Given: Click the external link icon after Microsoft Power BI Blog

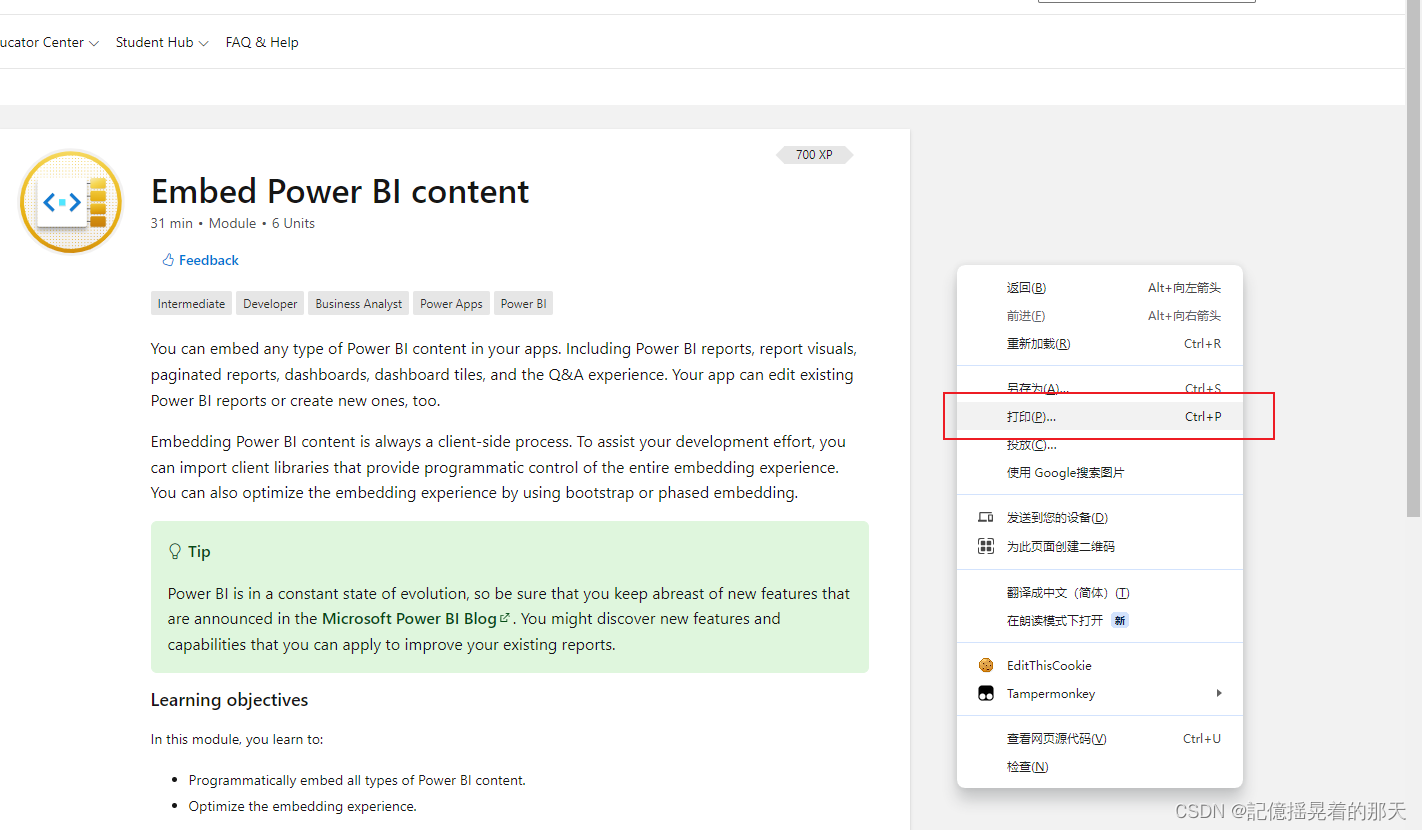Looking at the screenshot, I should [505, 618].
